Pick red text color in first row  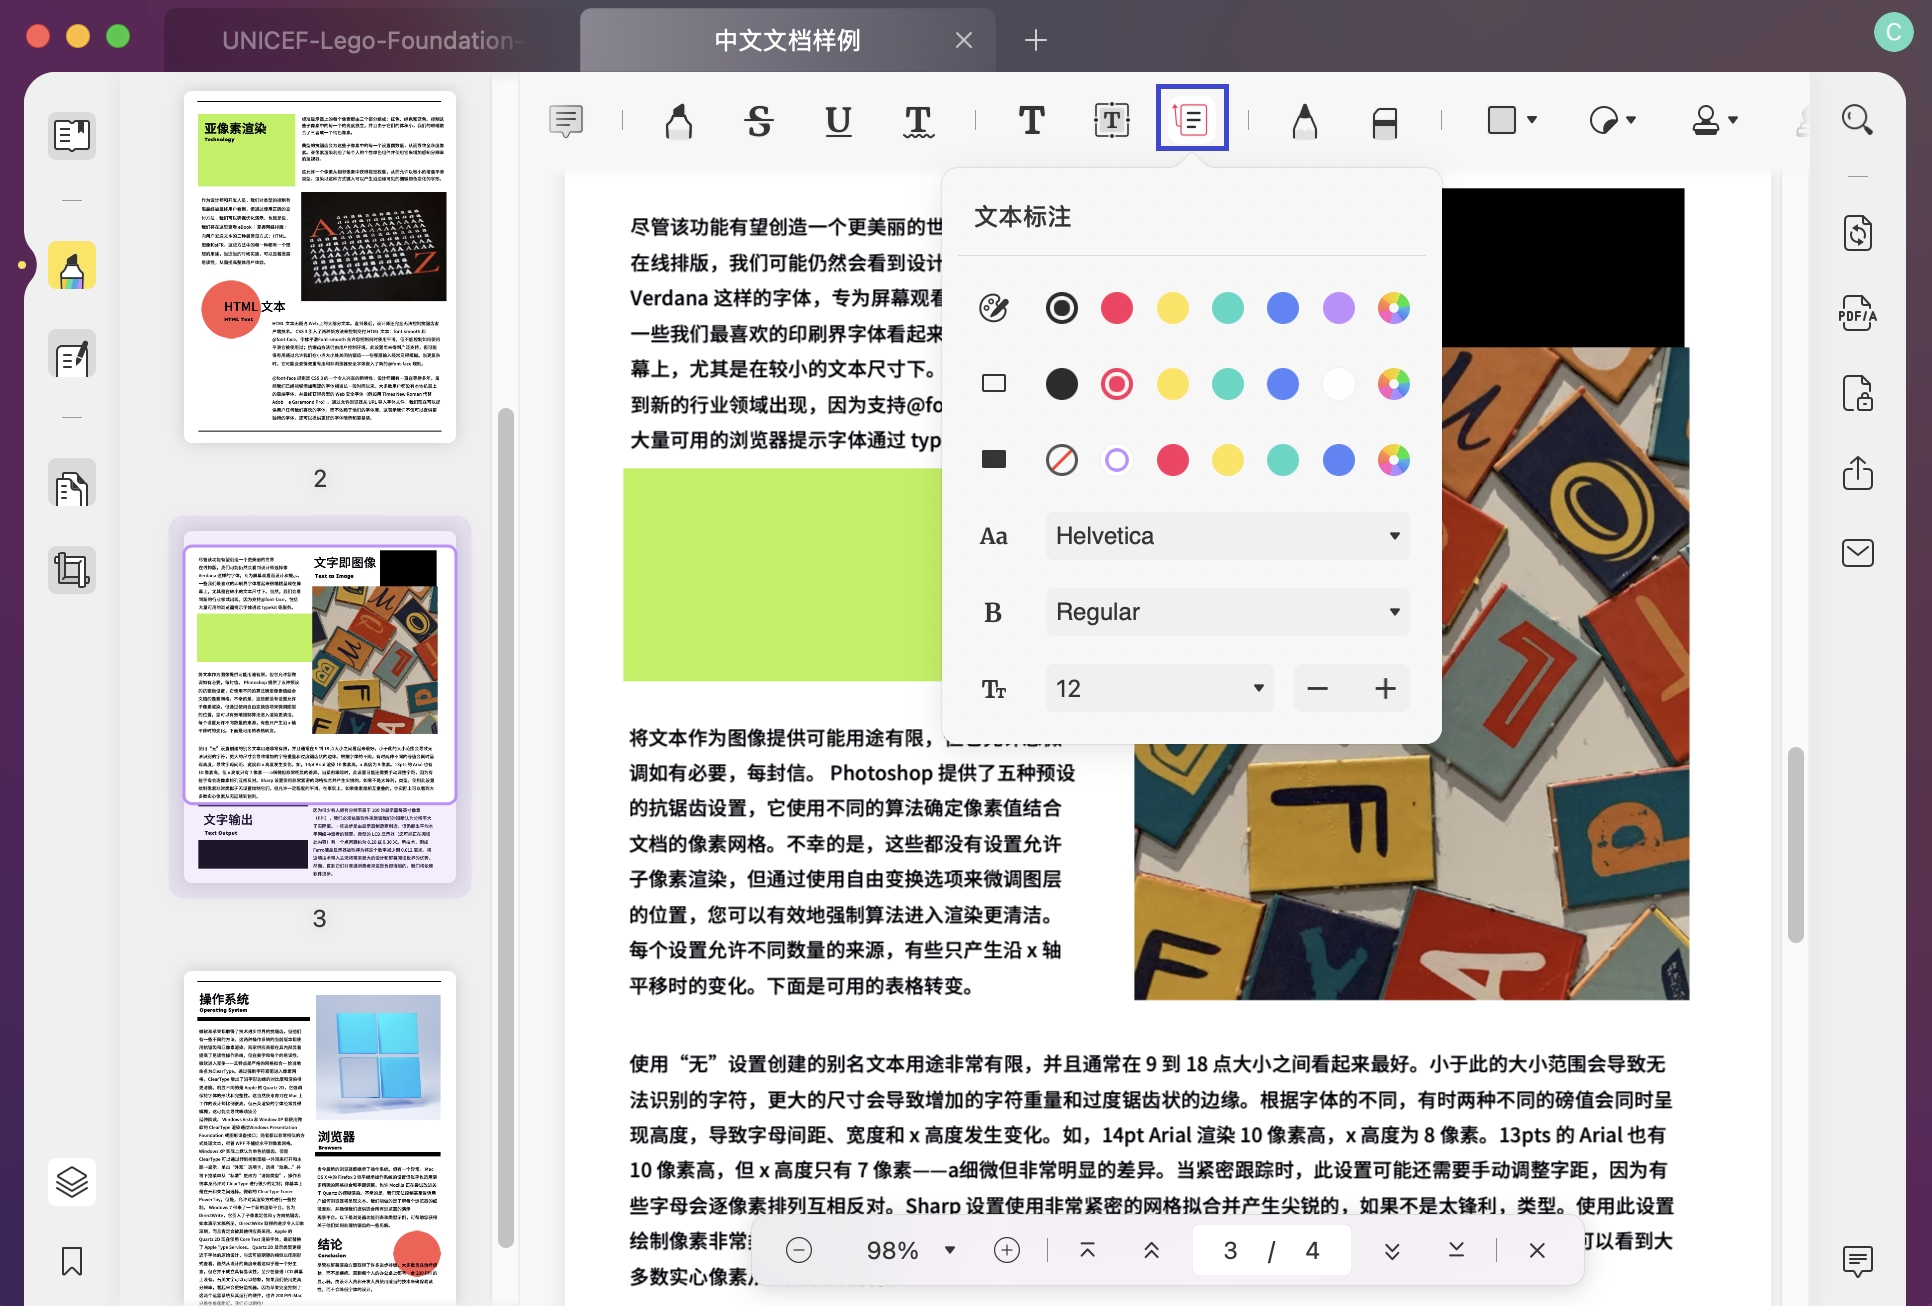[1116, 308]
